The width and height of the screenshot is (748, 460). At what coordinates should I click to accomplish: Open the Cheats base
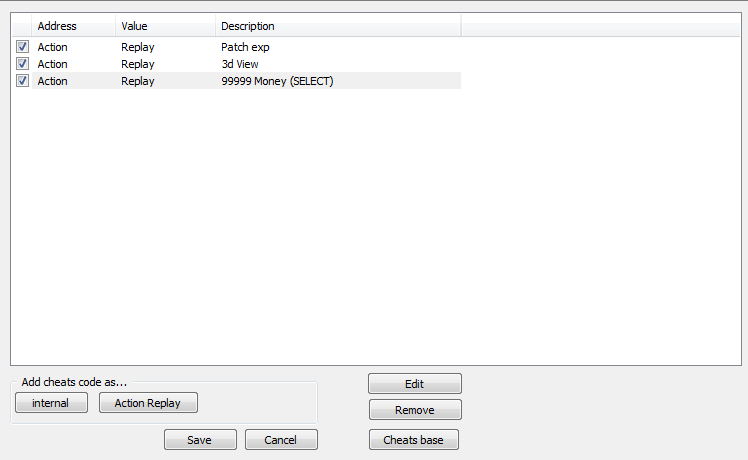click(x=414, y=439)
